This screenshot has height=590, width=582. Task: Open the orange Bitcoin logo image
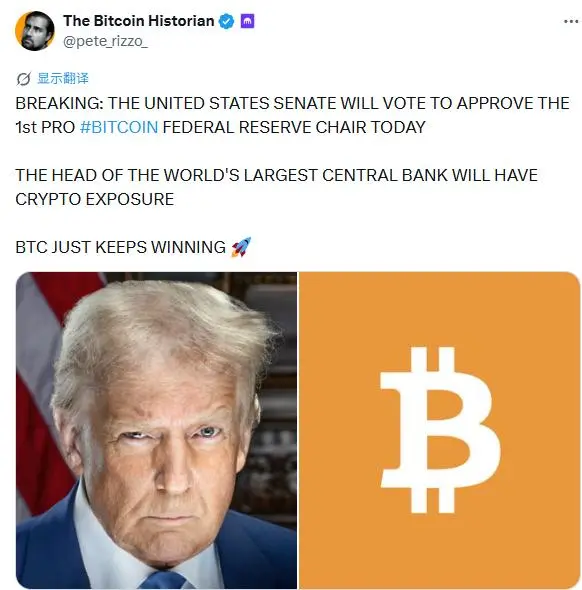point(439,430)
